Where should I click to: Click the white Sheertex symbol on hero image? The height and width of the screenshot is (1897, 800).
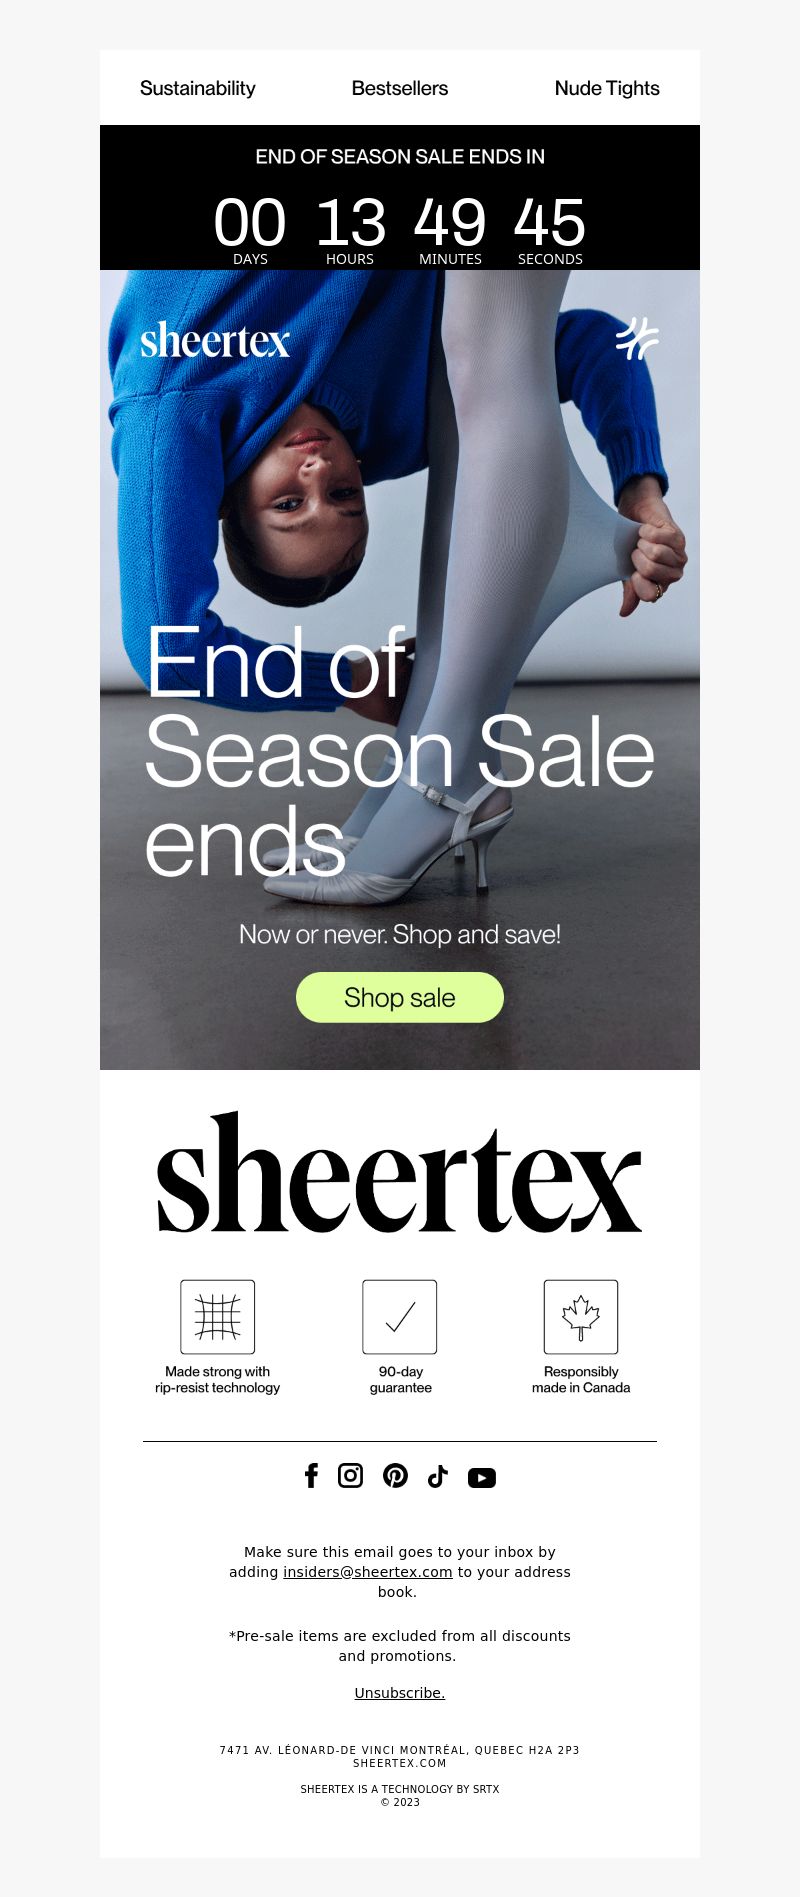tap(637, 338)
